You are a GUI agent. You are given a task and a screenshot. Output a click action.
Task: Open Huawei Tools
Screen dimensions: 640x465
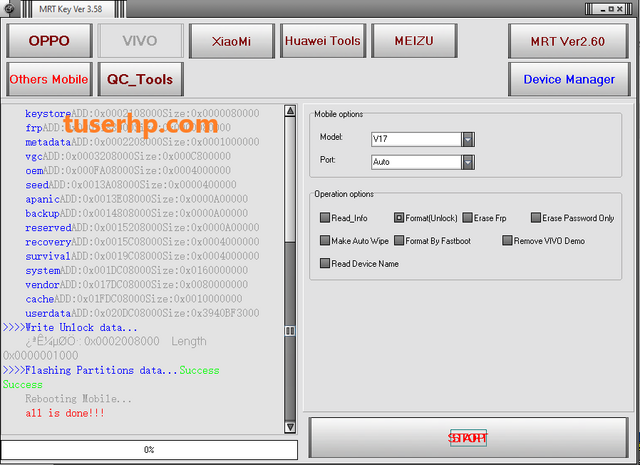point(323,40)
